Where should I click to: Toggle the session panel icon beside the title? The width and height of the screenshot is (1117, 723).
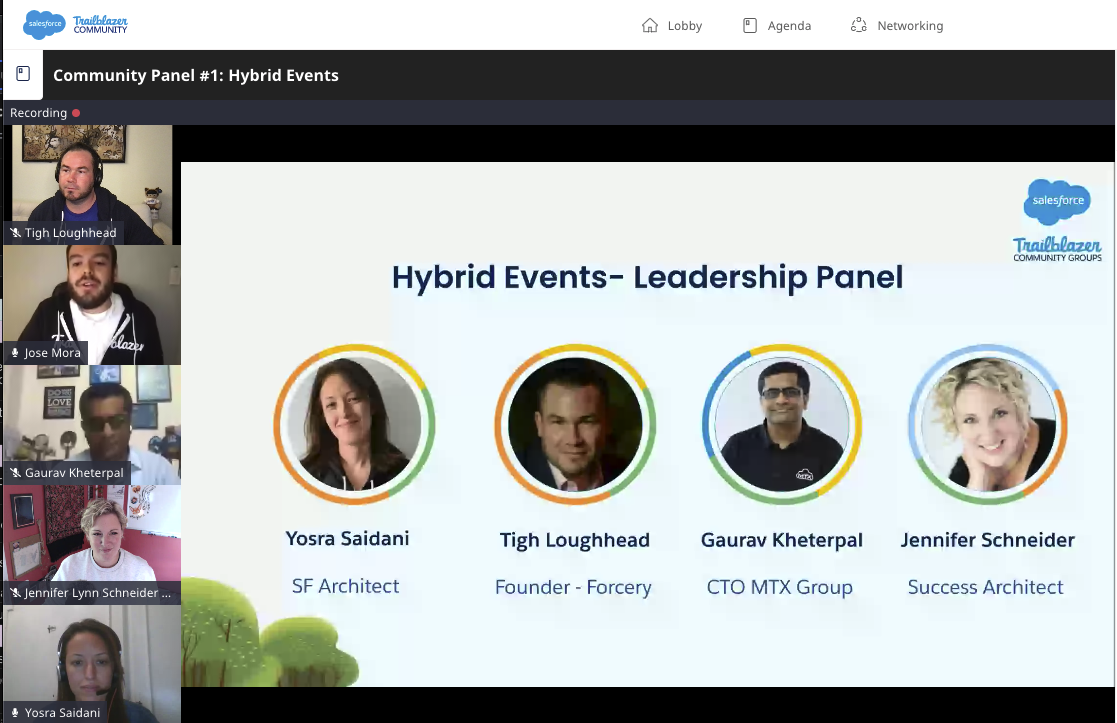coord(23,74)
